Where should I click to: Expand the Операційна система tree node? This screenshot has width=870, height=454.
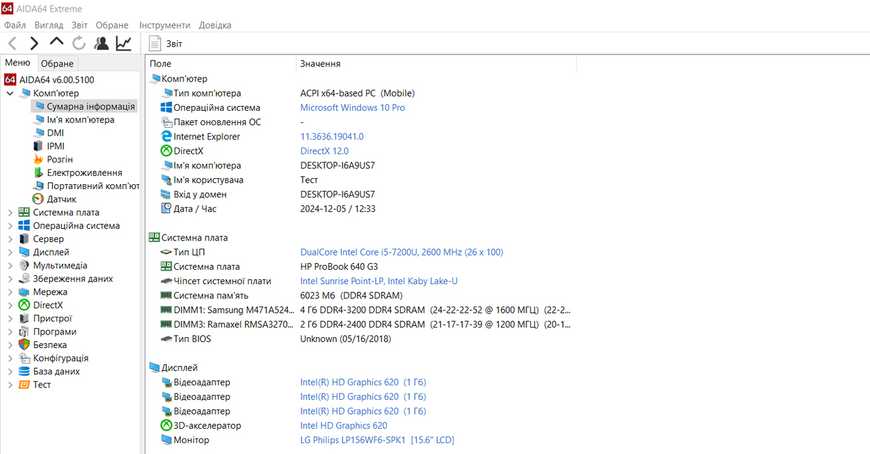click(10, 225)
